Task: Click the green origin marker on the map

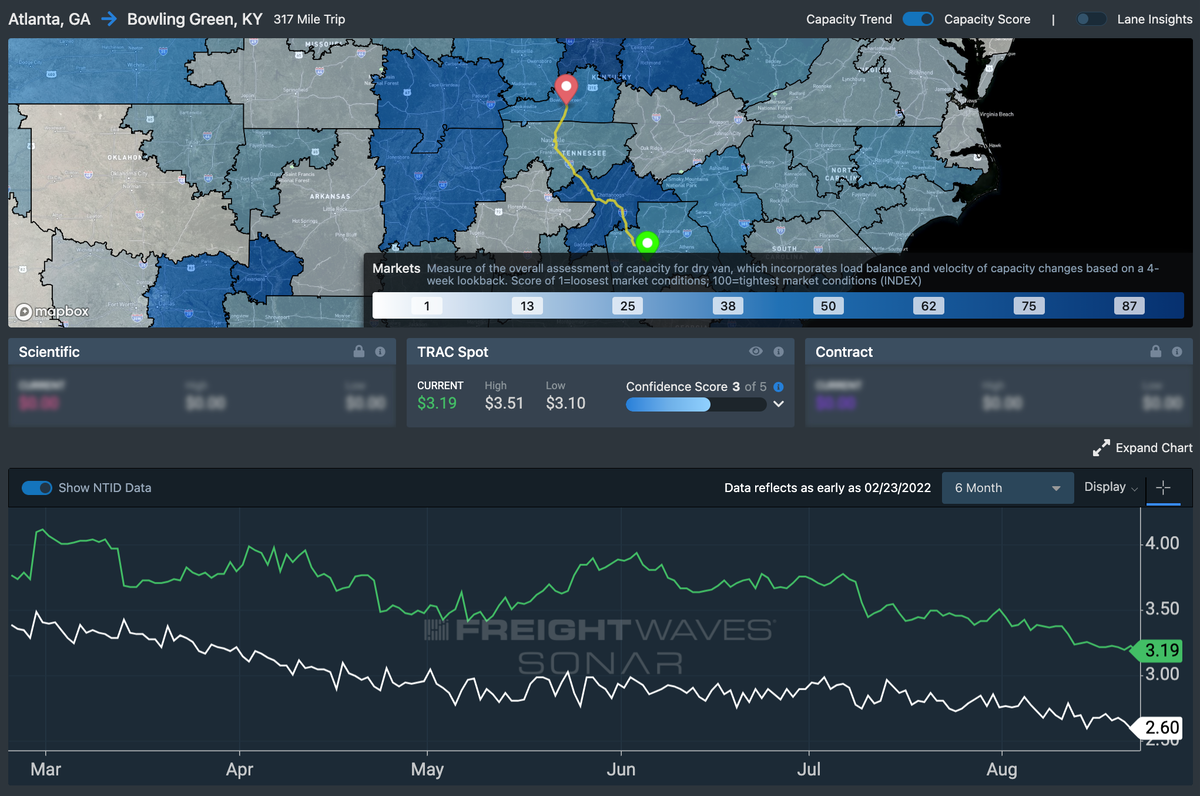Action: [x=646, y=242]
